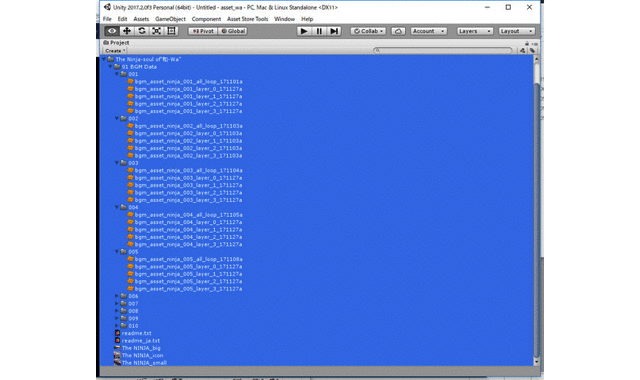This screenshot has width=640, height=380.
Task: Select the Hand (view) tool
Action: [x=111, y=31]
